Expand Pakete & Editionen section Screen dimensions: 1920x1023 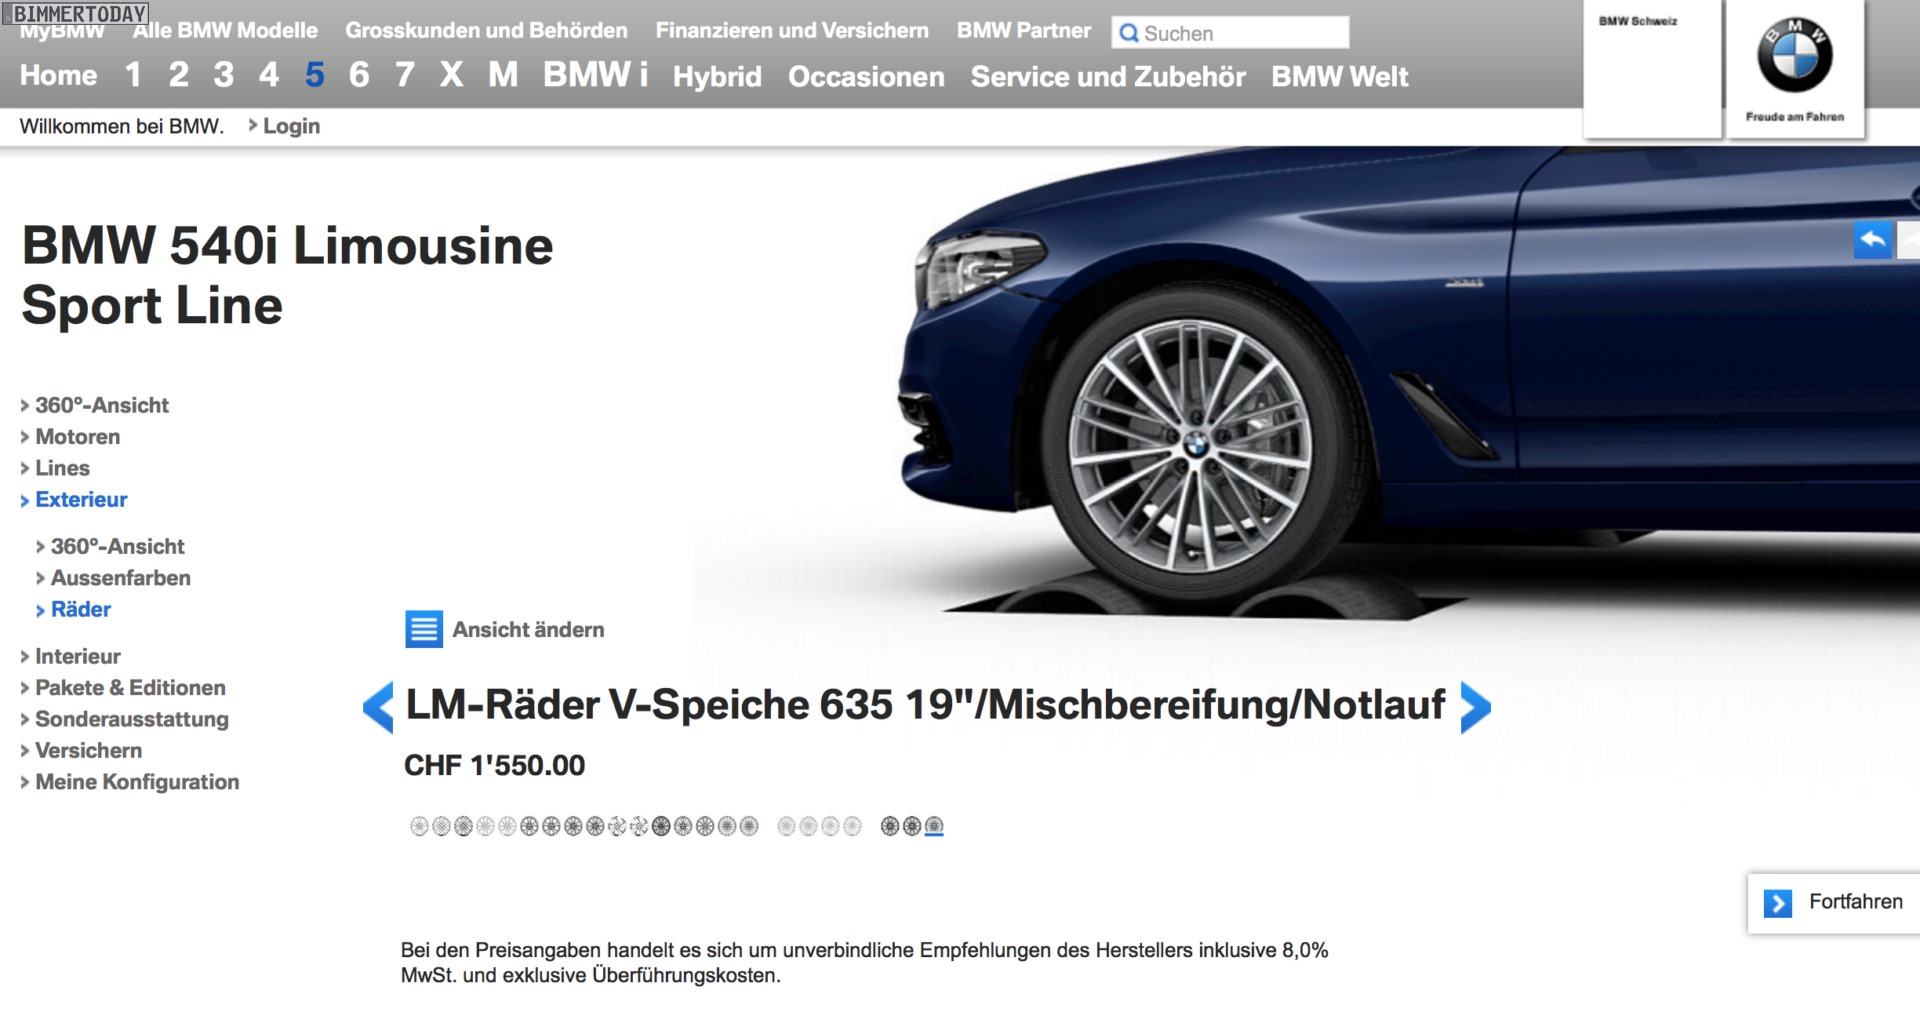point(130,688)
